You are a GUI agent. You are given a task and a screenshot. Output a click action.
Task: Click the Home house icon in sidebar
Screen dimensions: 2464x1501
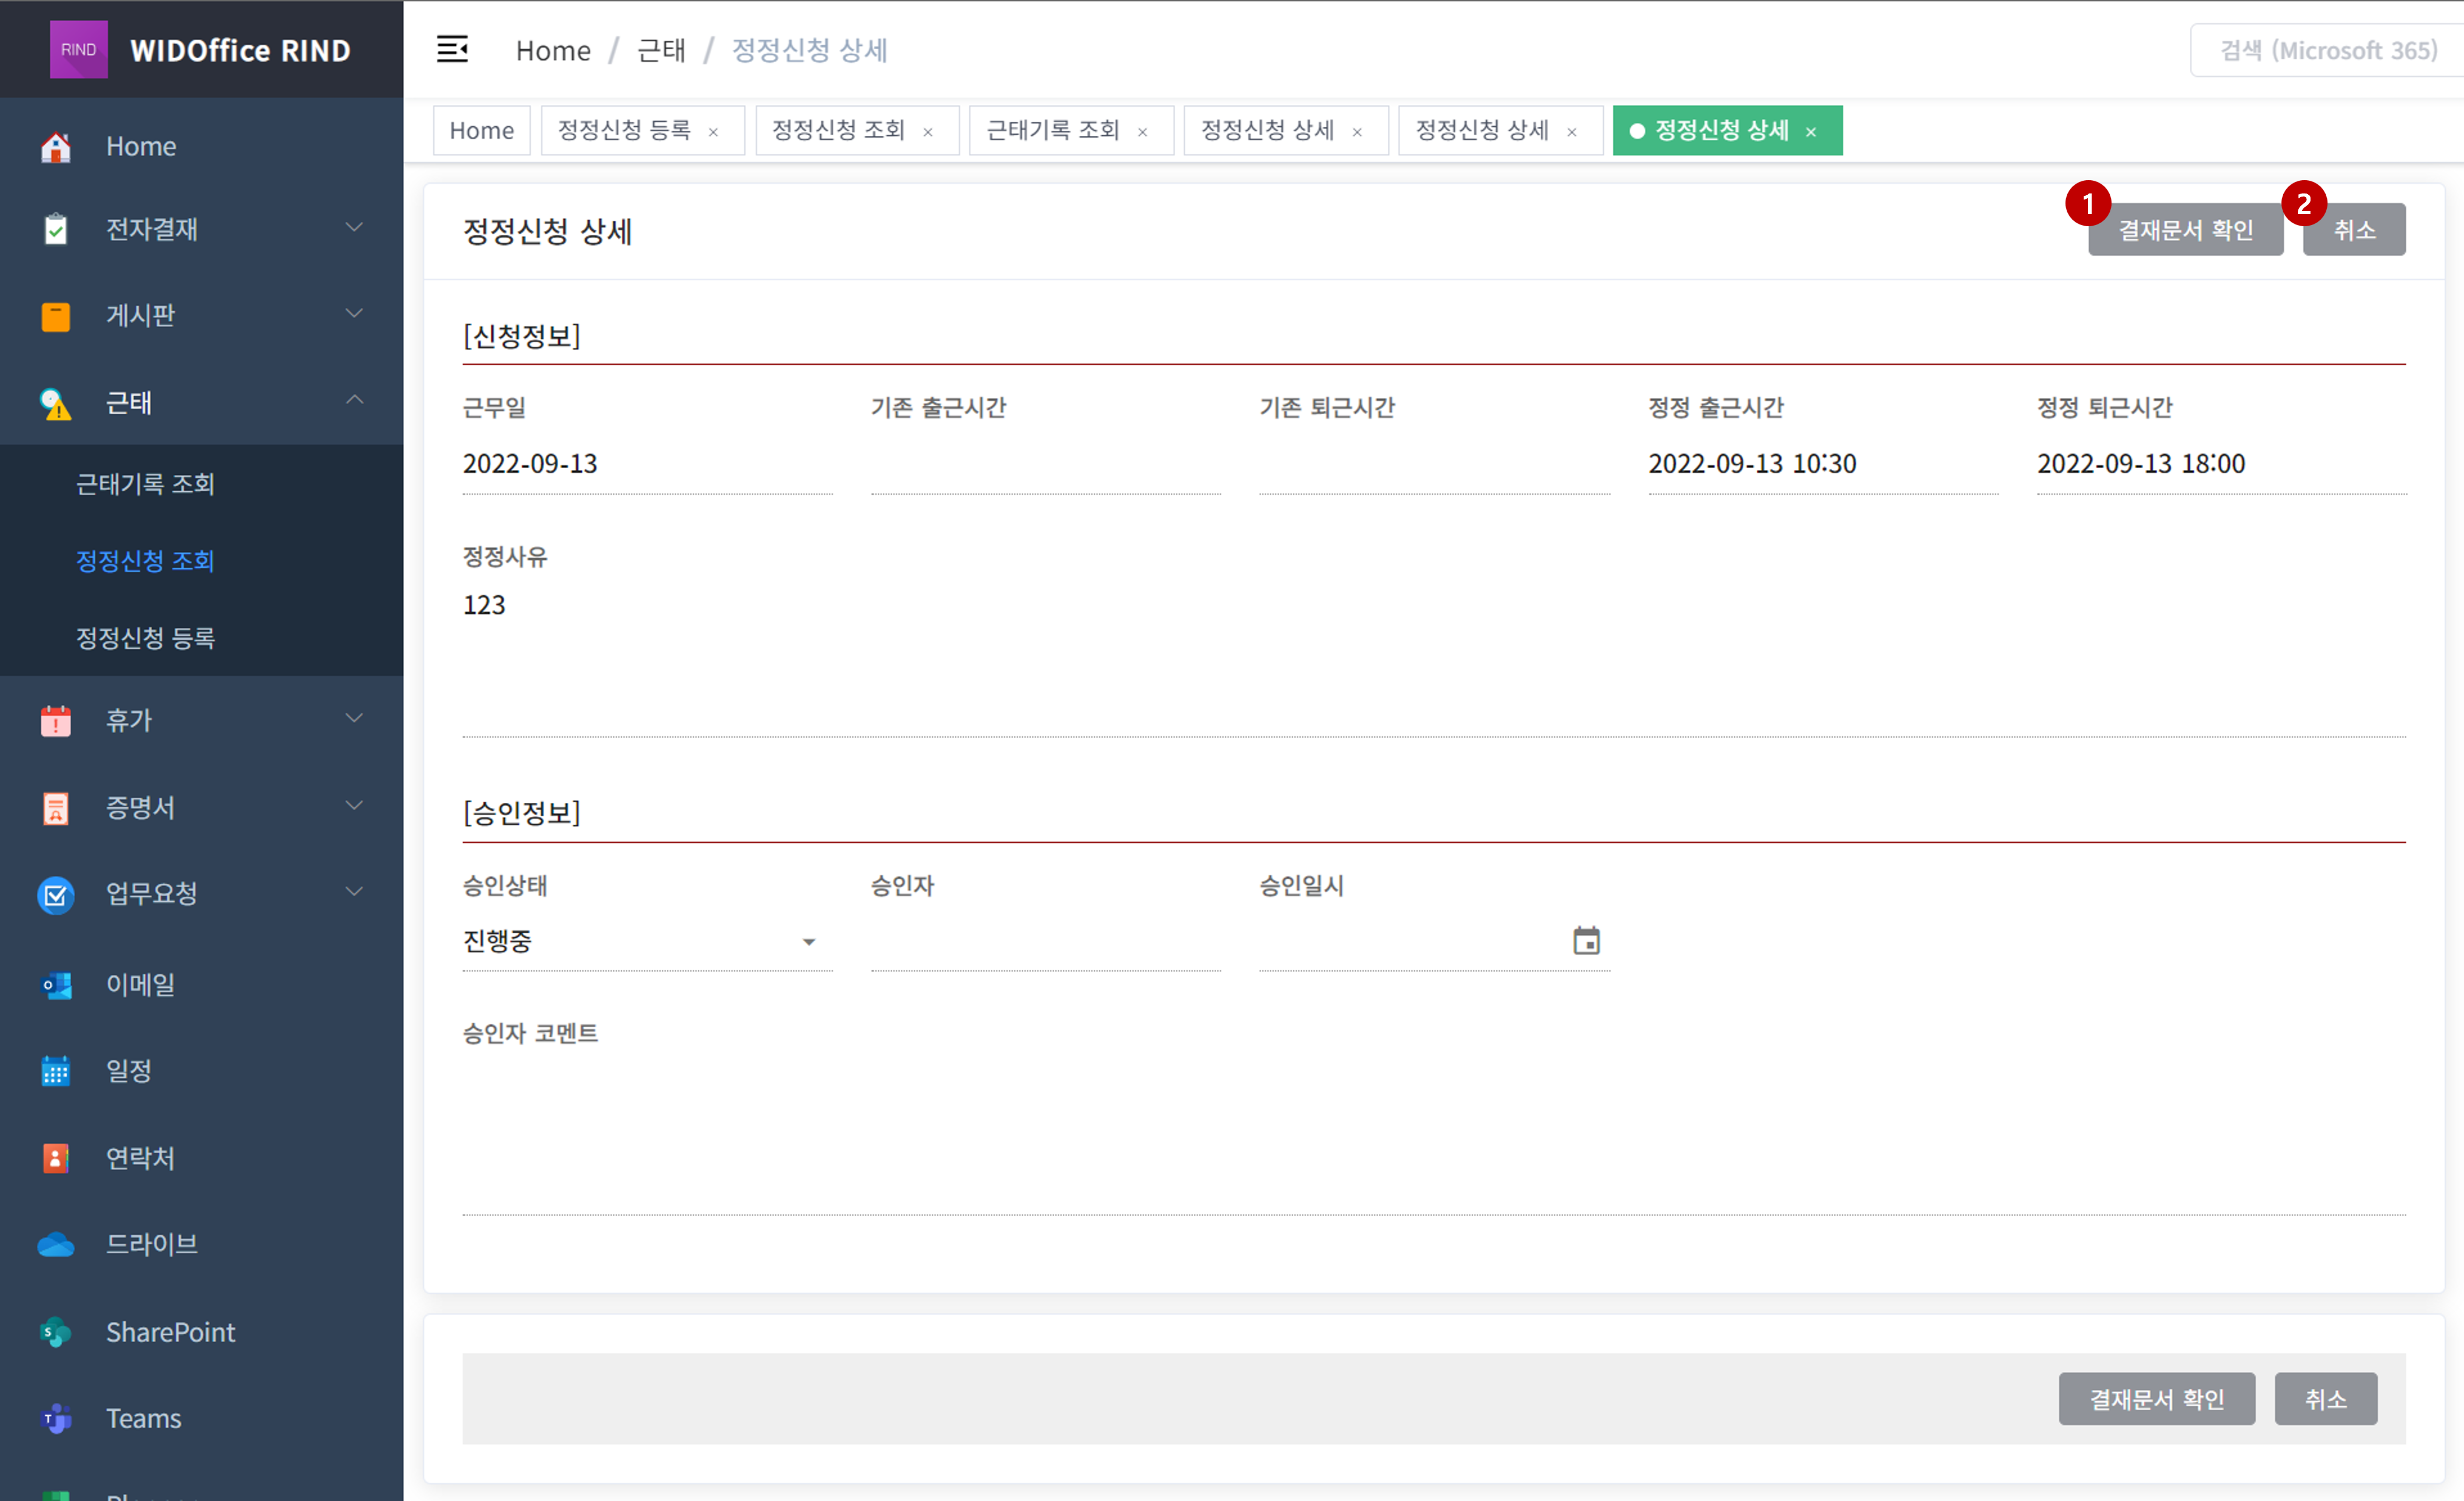tap(55, 146)
